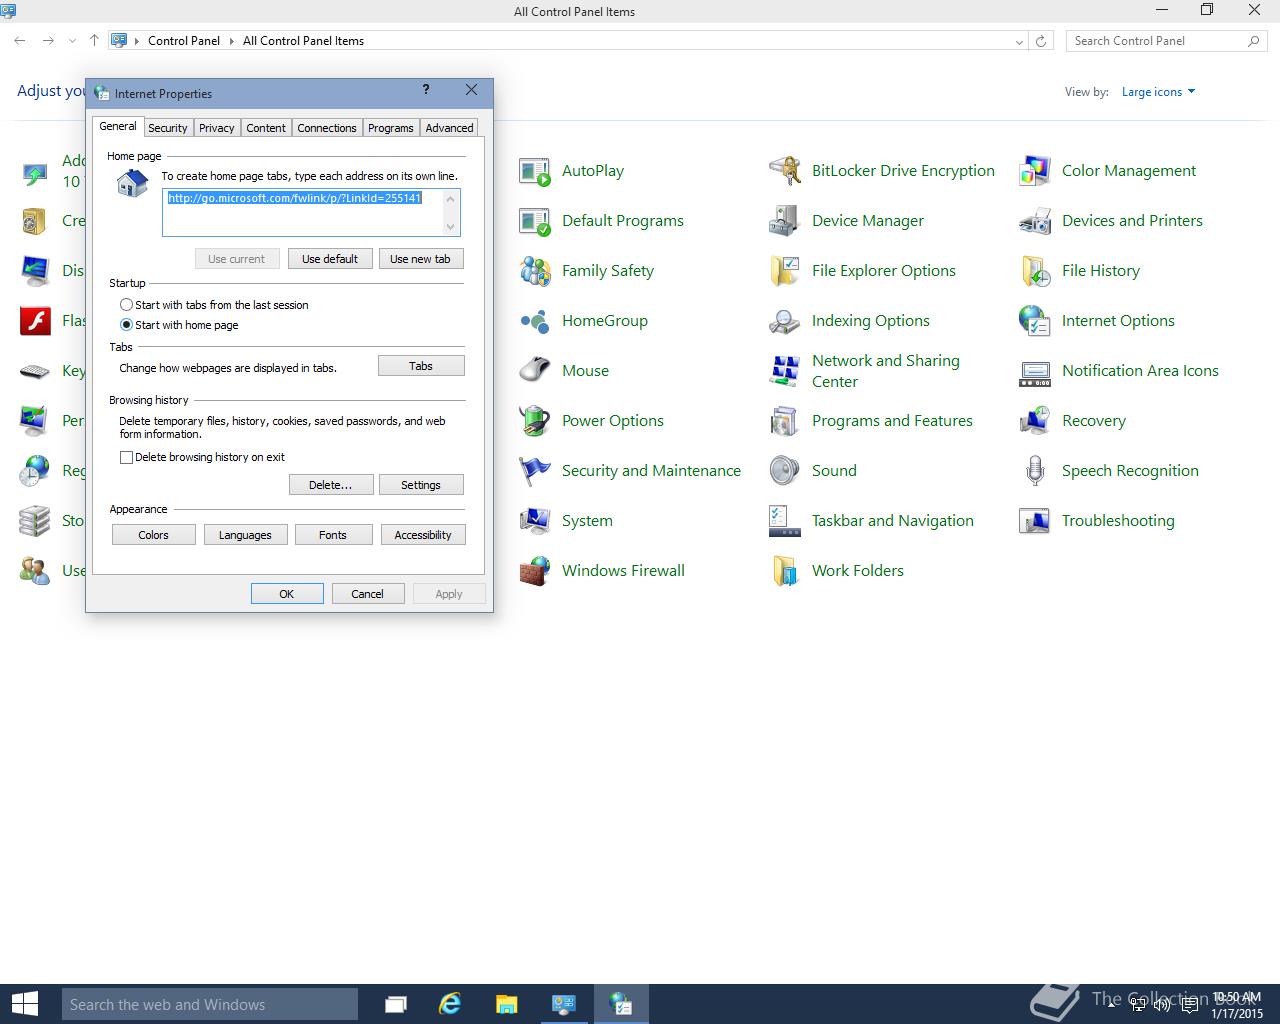Open File Explorer from the taskbar
The image size is (1280, 1024).
coord(507,1004)
